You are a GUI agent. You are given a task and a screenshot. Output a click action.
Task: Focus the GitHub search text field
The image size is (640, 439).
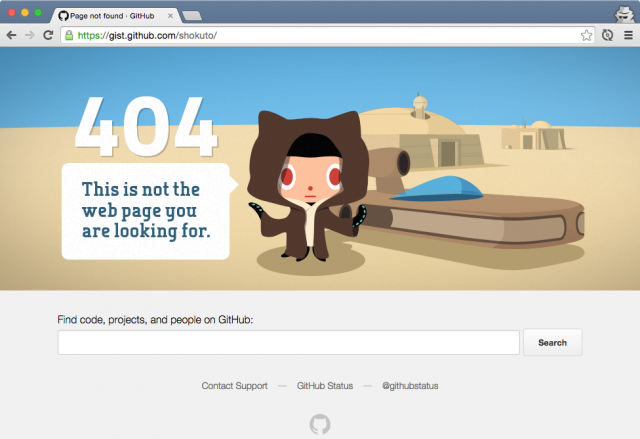289,342
